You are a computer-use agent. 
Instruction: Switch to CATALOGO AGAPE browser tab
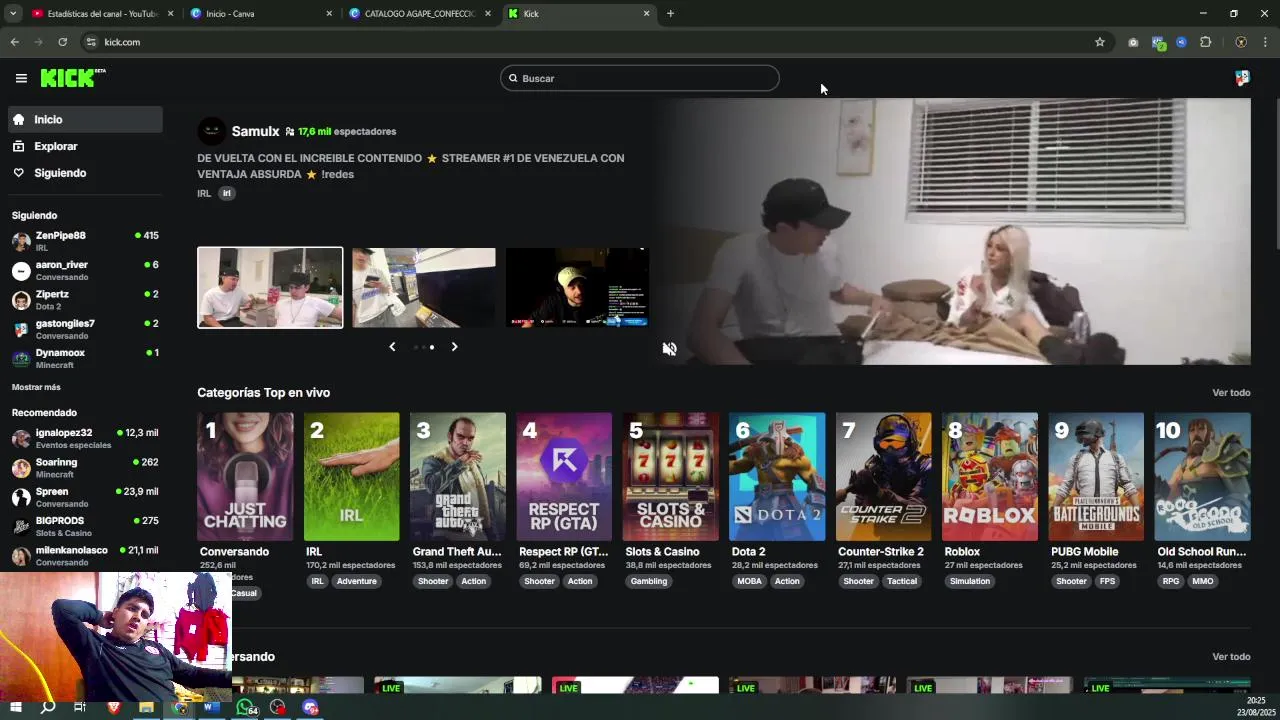click(x=420, y=14)
